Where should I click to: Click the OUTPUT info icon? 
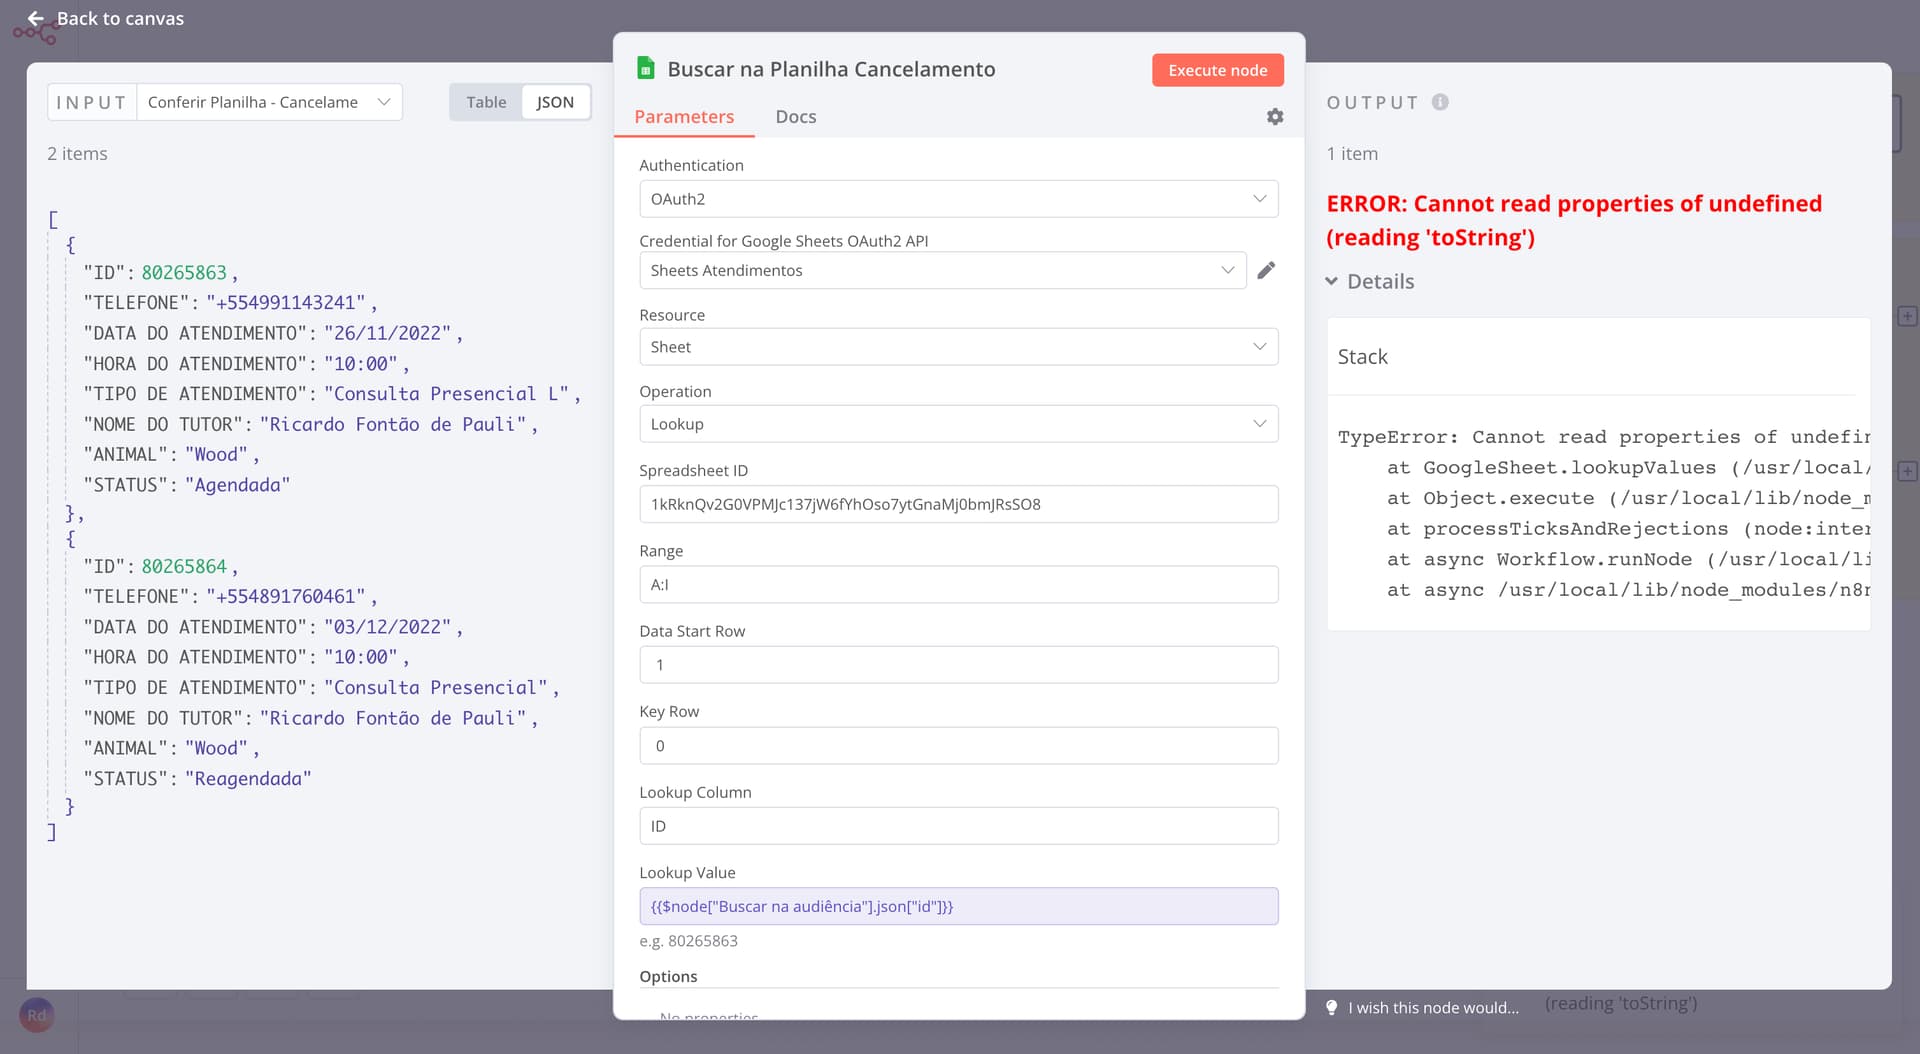pos(1440,102)
